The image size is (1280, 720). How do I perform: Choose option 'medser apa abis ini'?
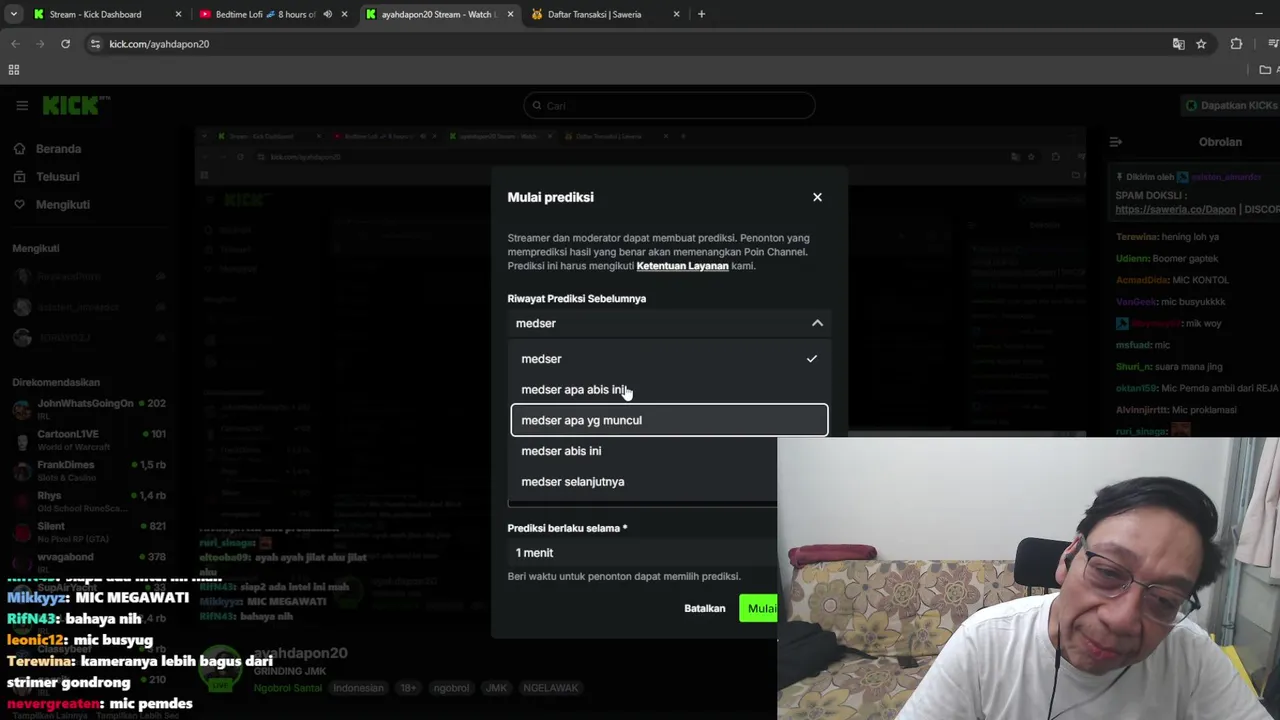[668, 390]
